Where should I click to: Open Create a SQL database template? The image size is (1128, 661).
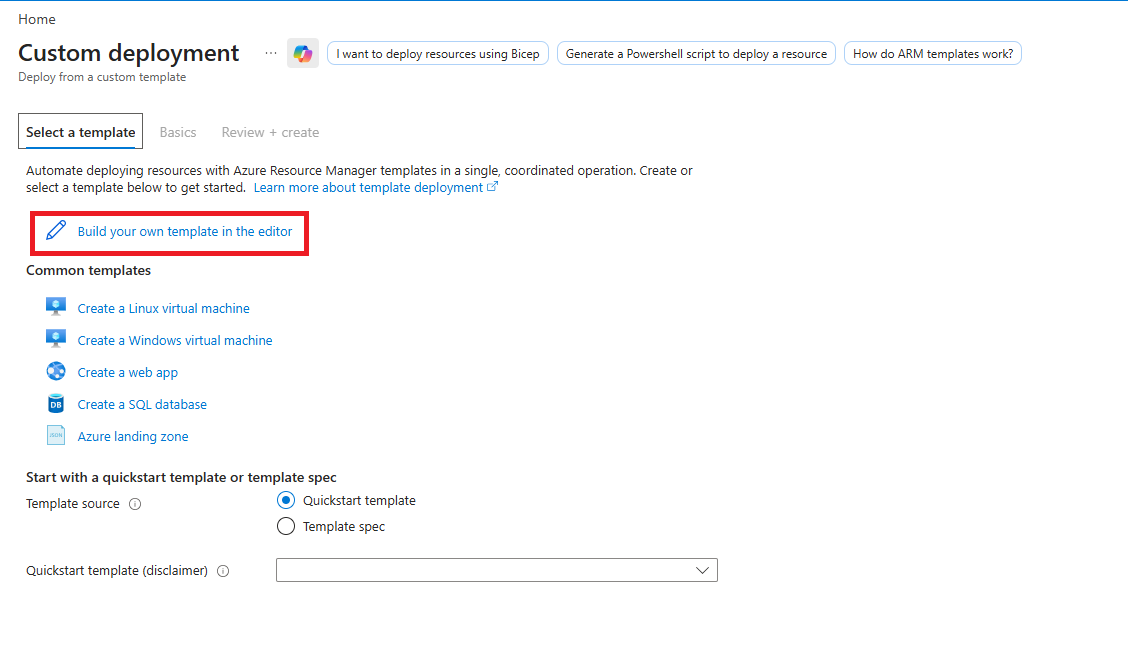click(x=142, y=404)
